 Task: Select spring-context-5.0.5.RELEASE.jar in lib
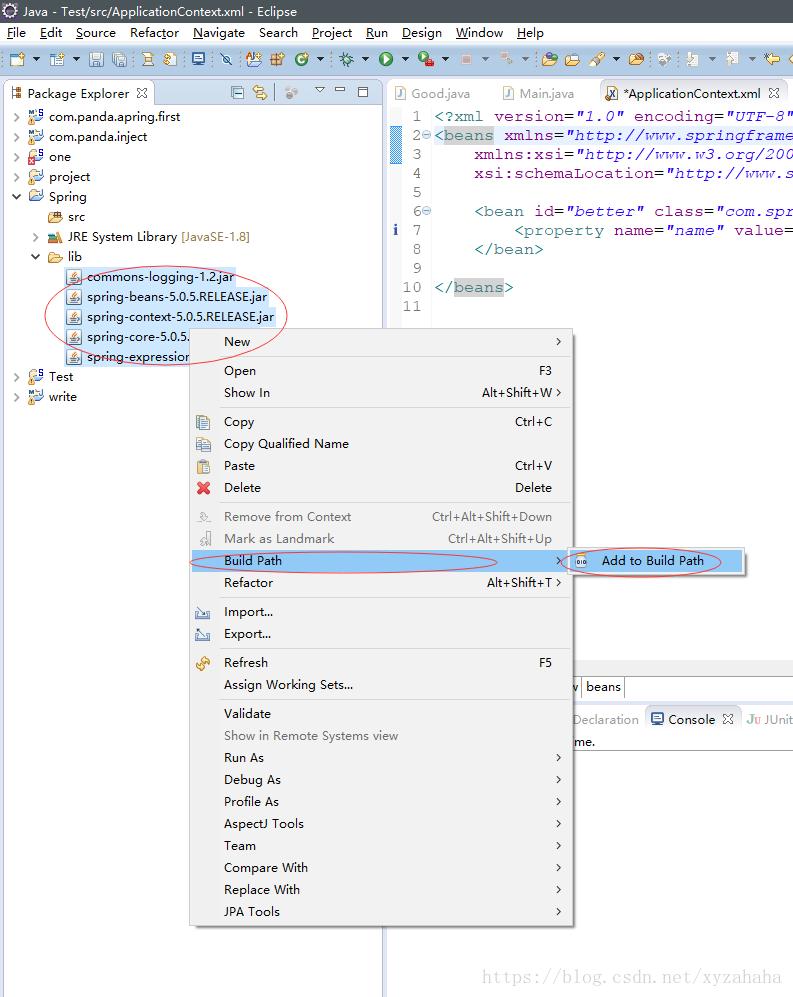tap(181, 317)
